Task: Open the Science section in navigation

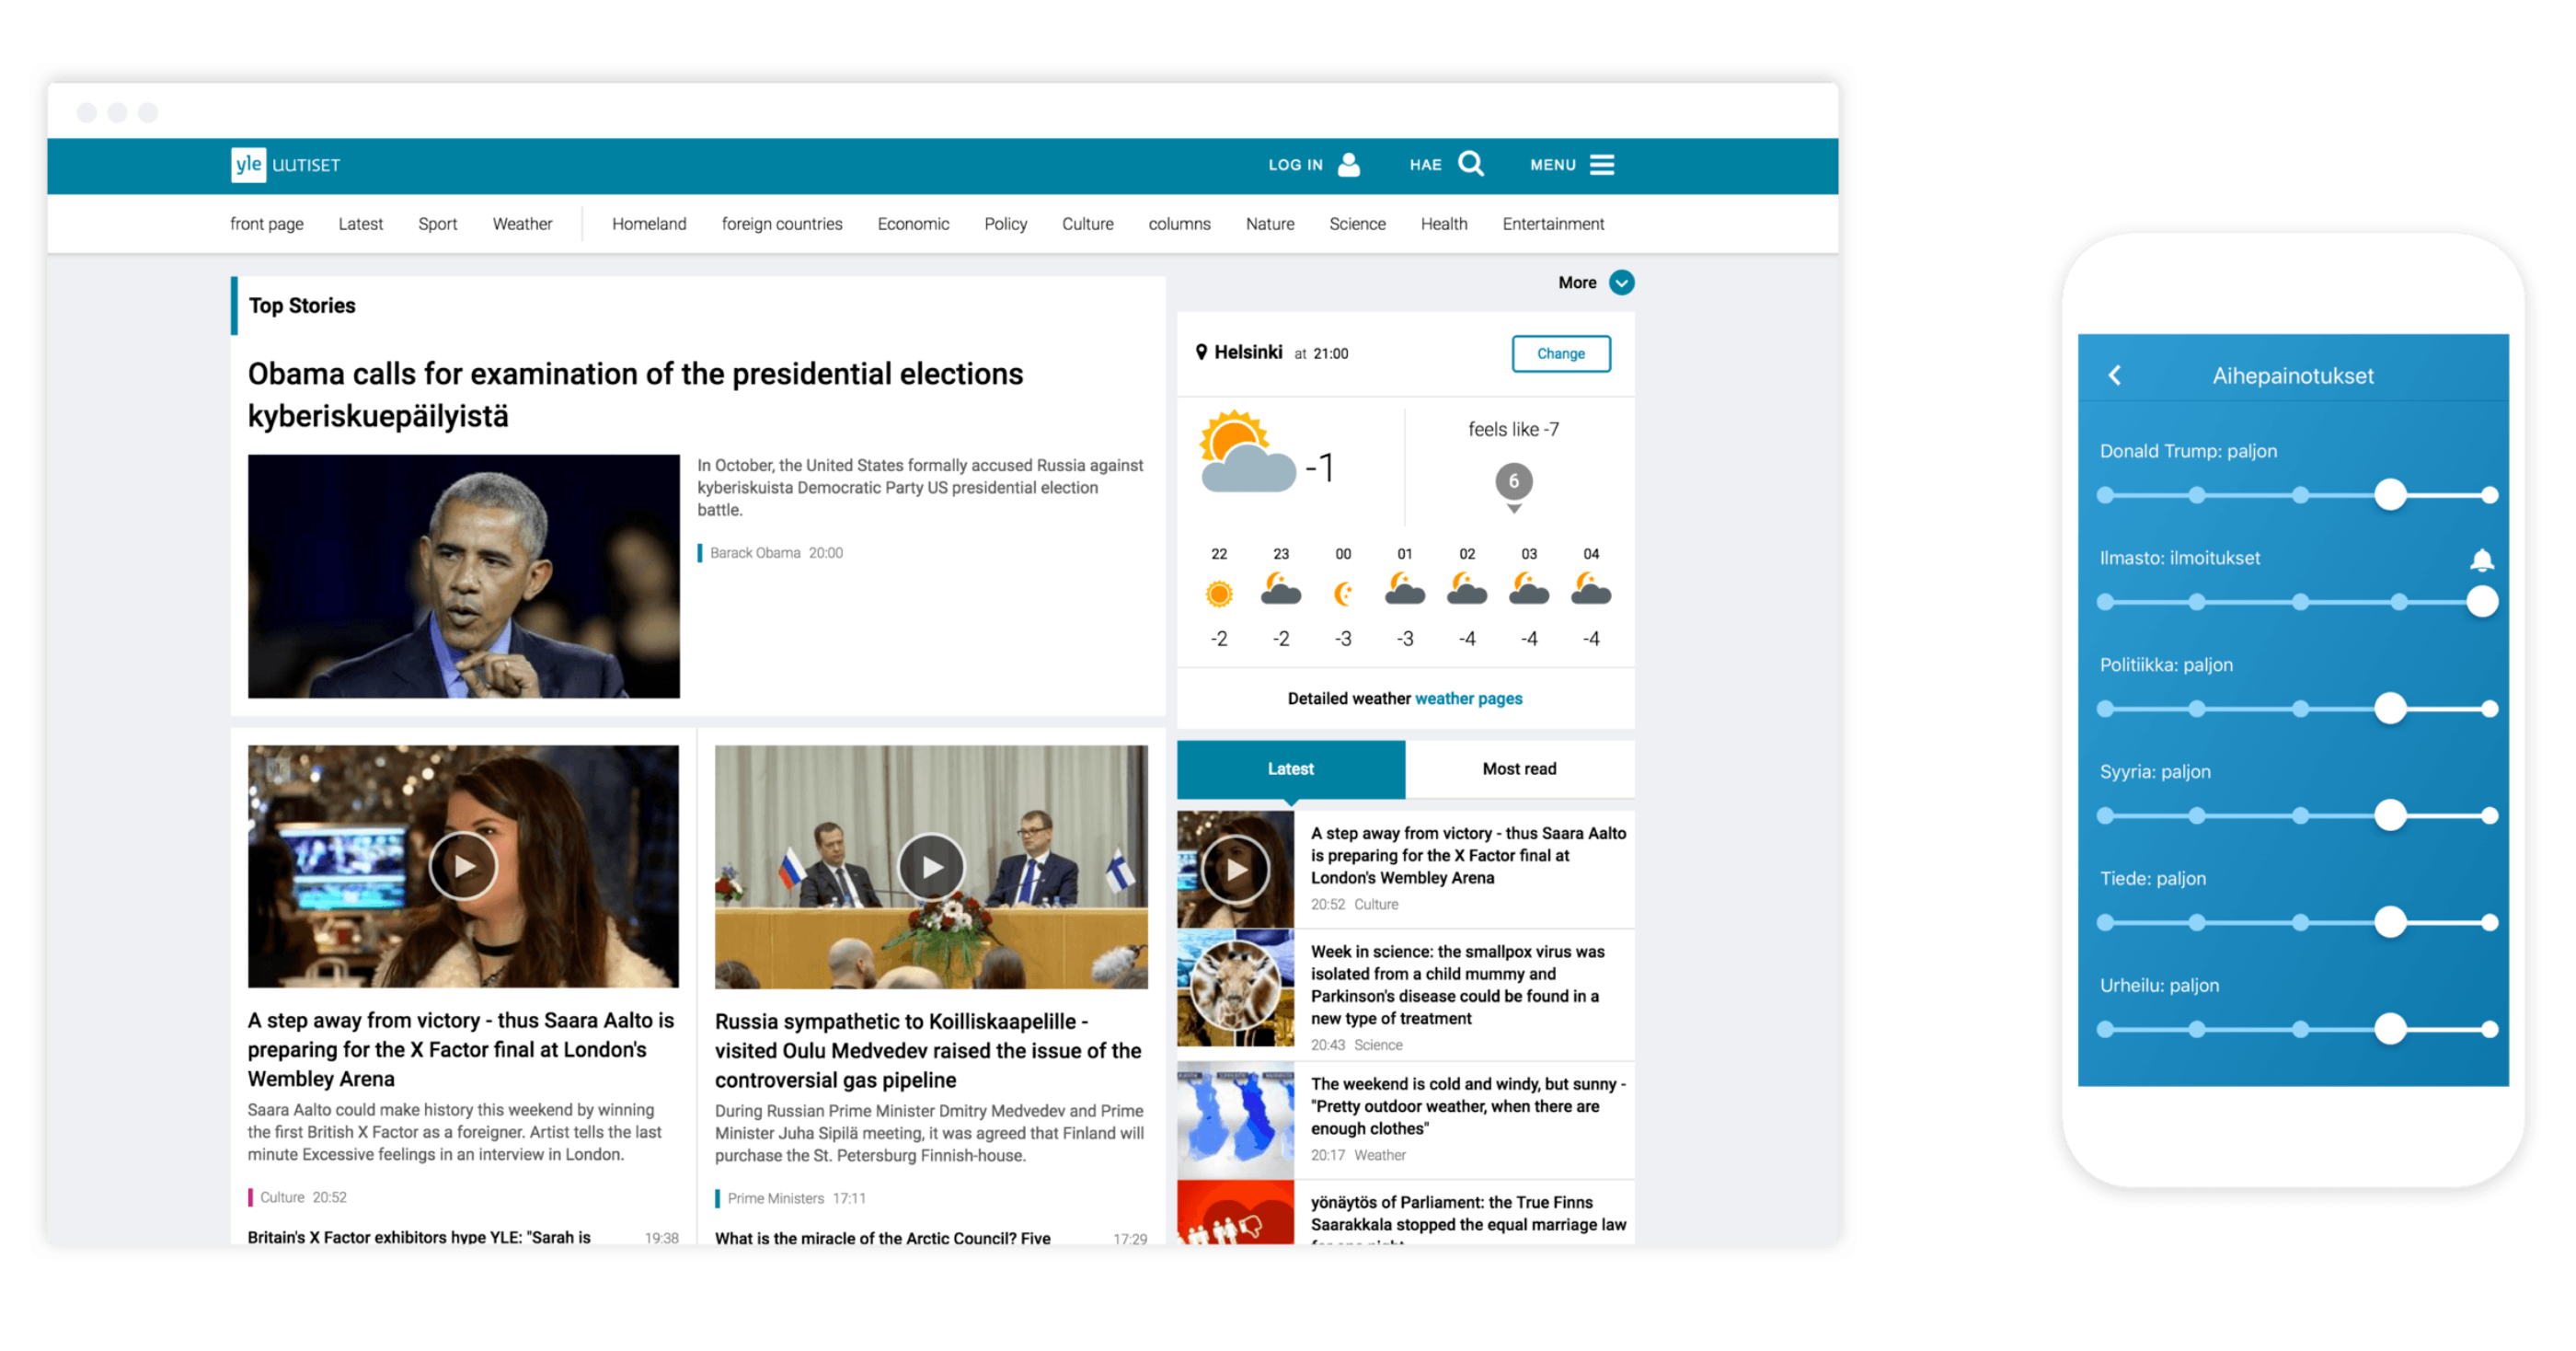Action: [1357, 223]
